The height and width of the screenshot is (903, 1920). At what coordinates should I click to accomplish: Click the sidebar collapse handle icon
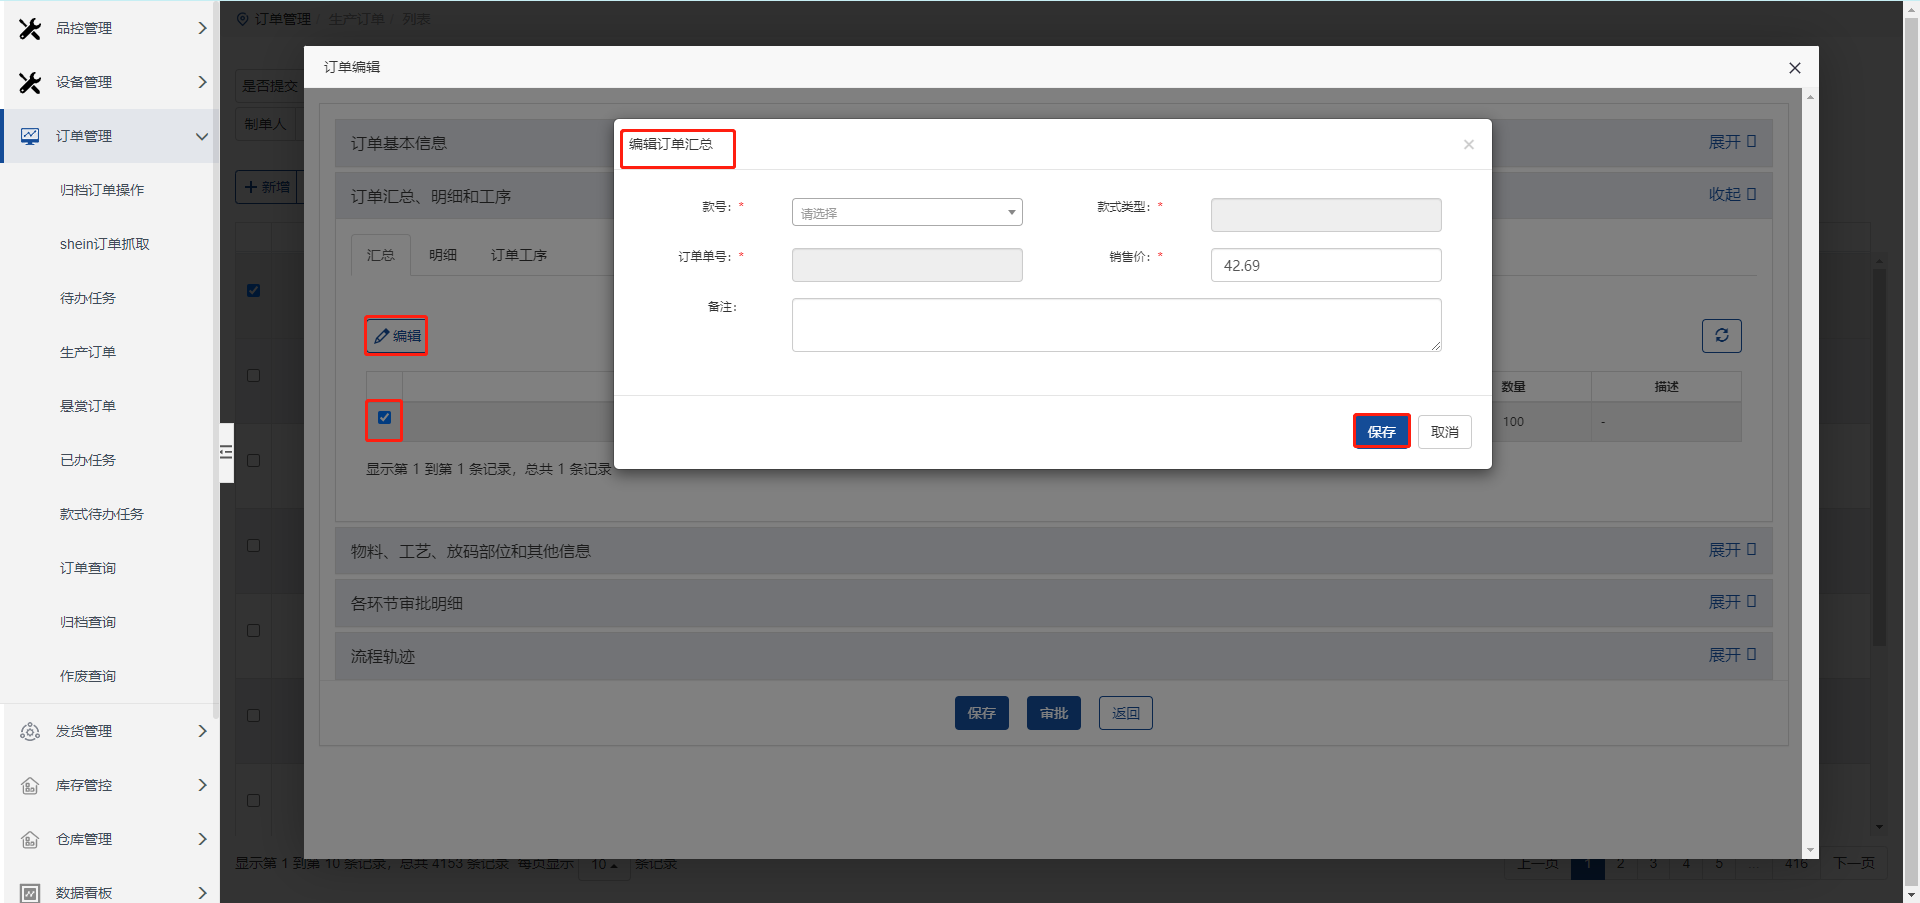coord(226,452)
